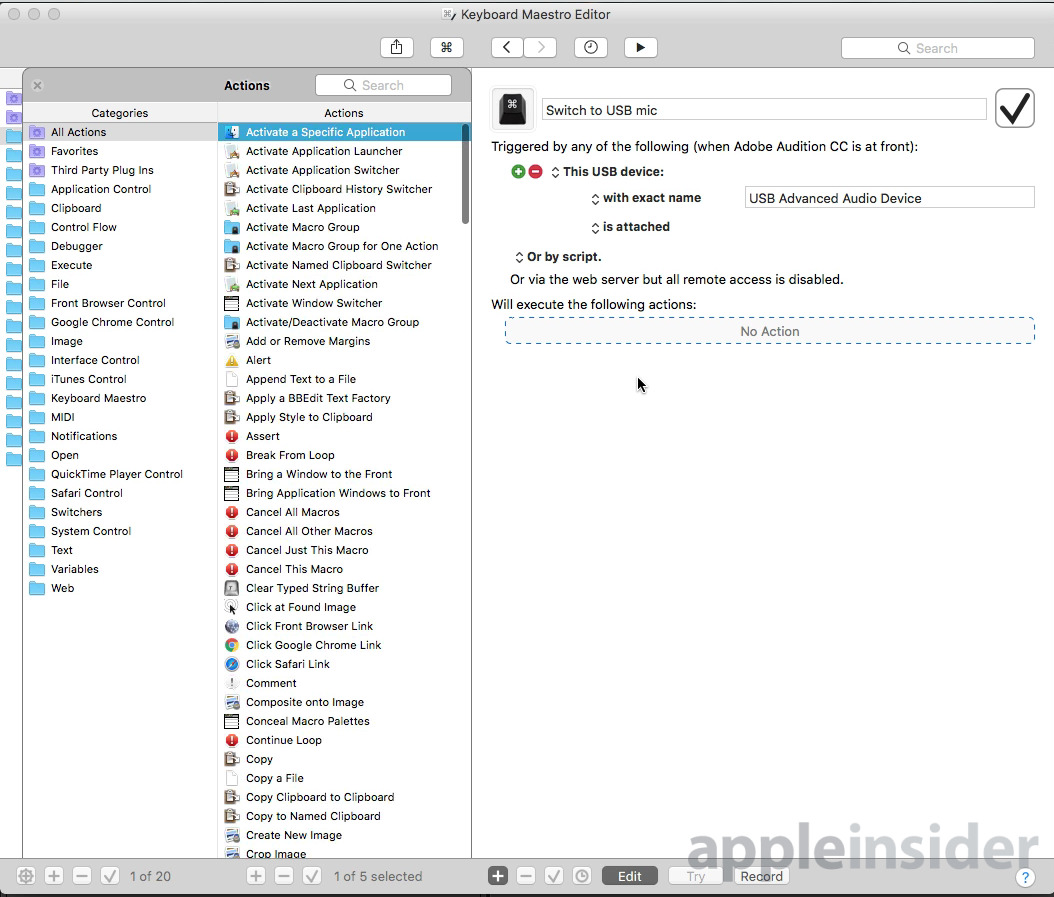Click the macro icon next to the name
The width and height of the screenshot is (1054, 897).
click(x=513, y=108)
